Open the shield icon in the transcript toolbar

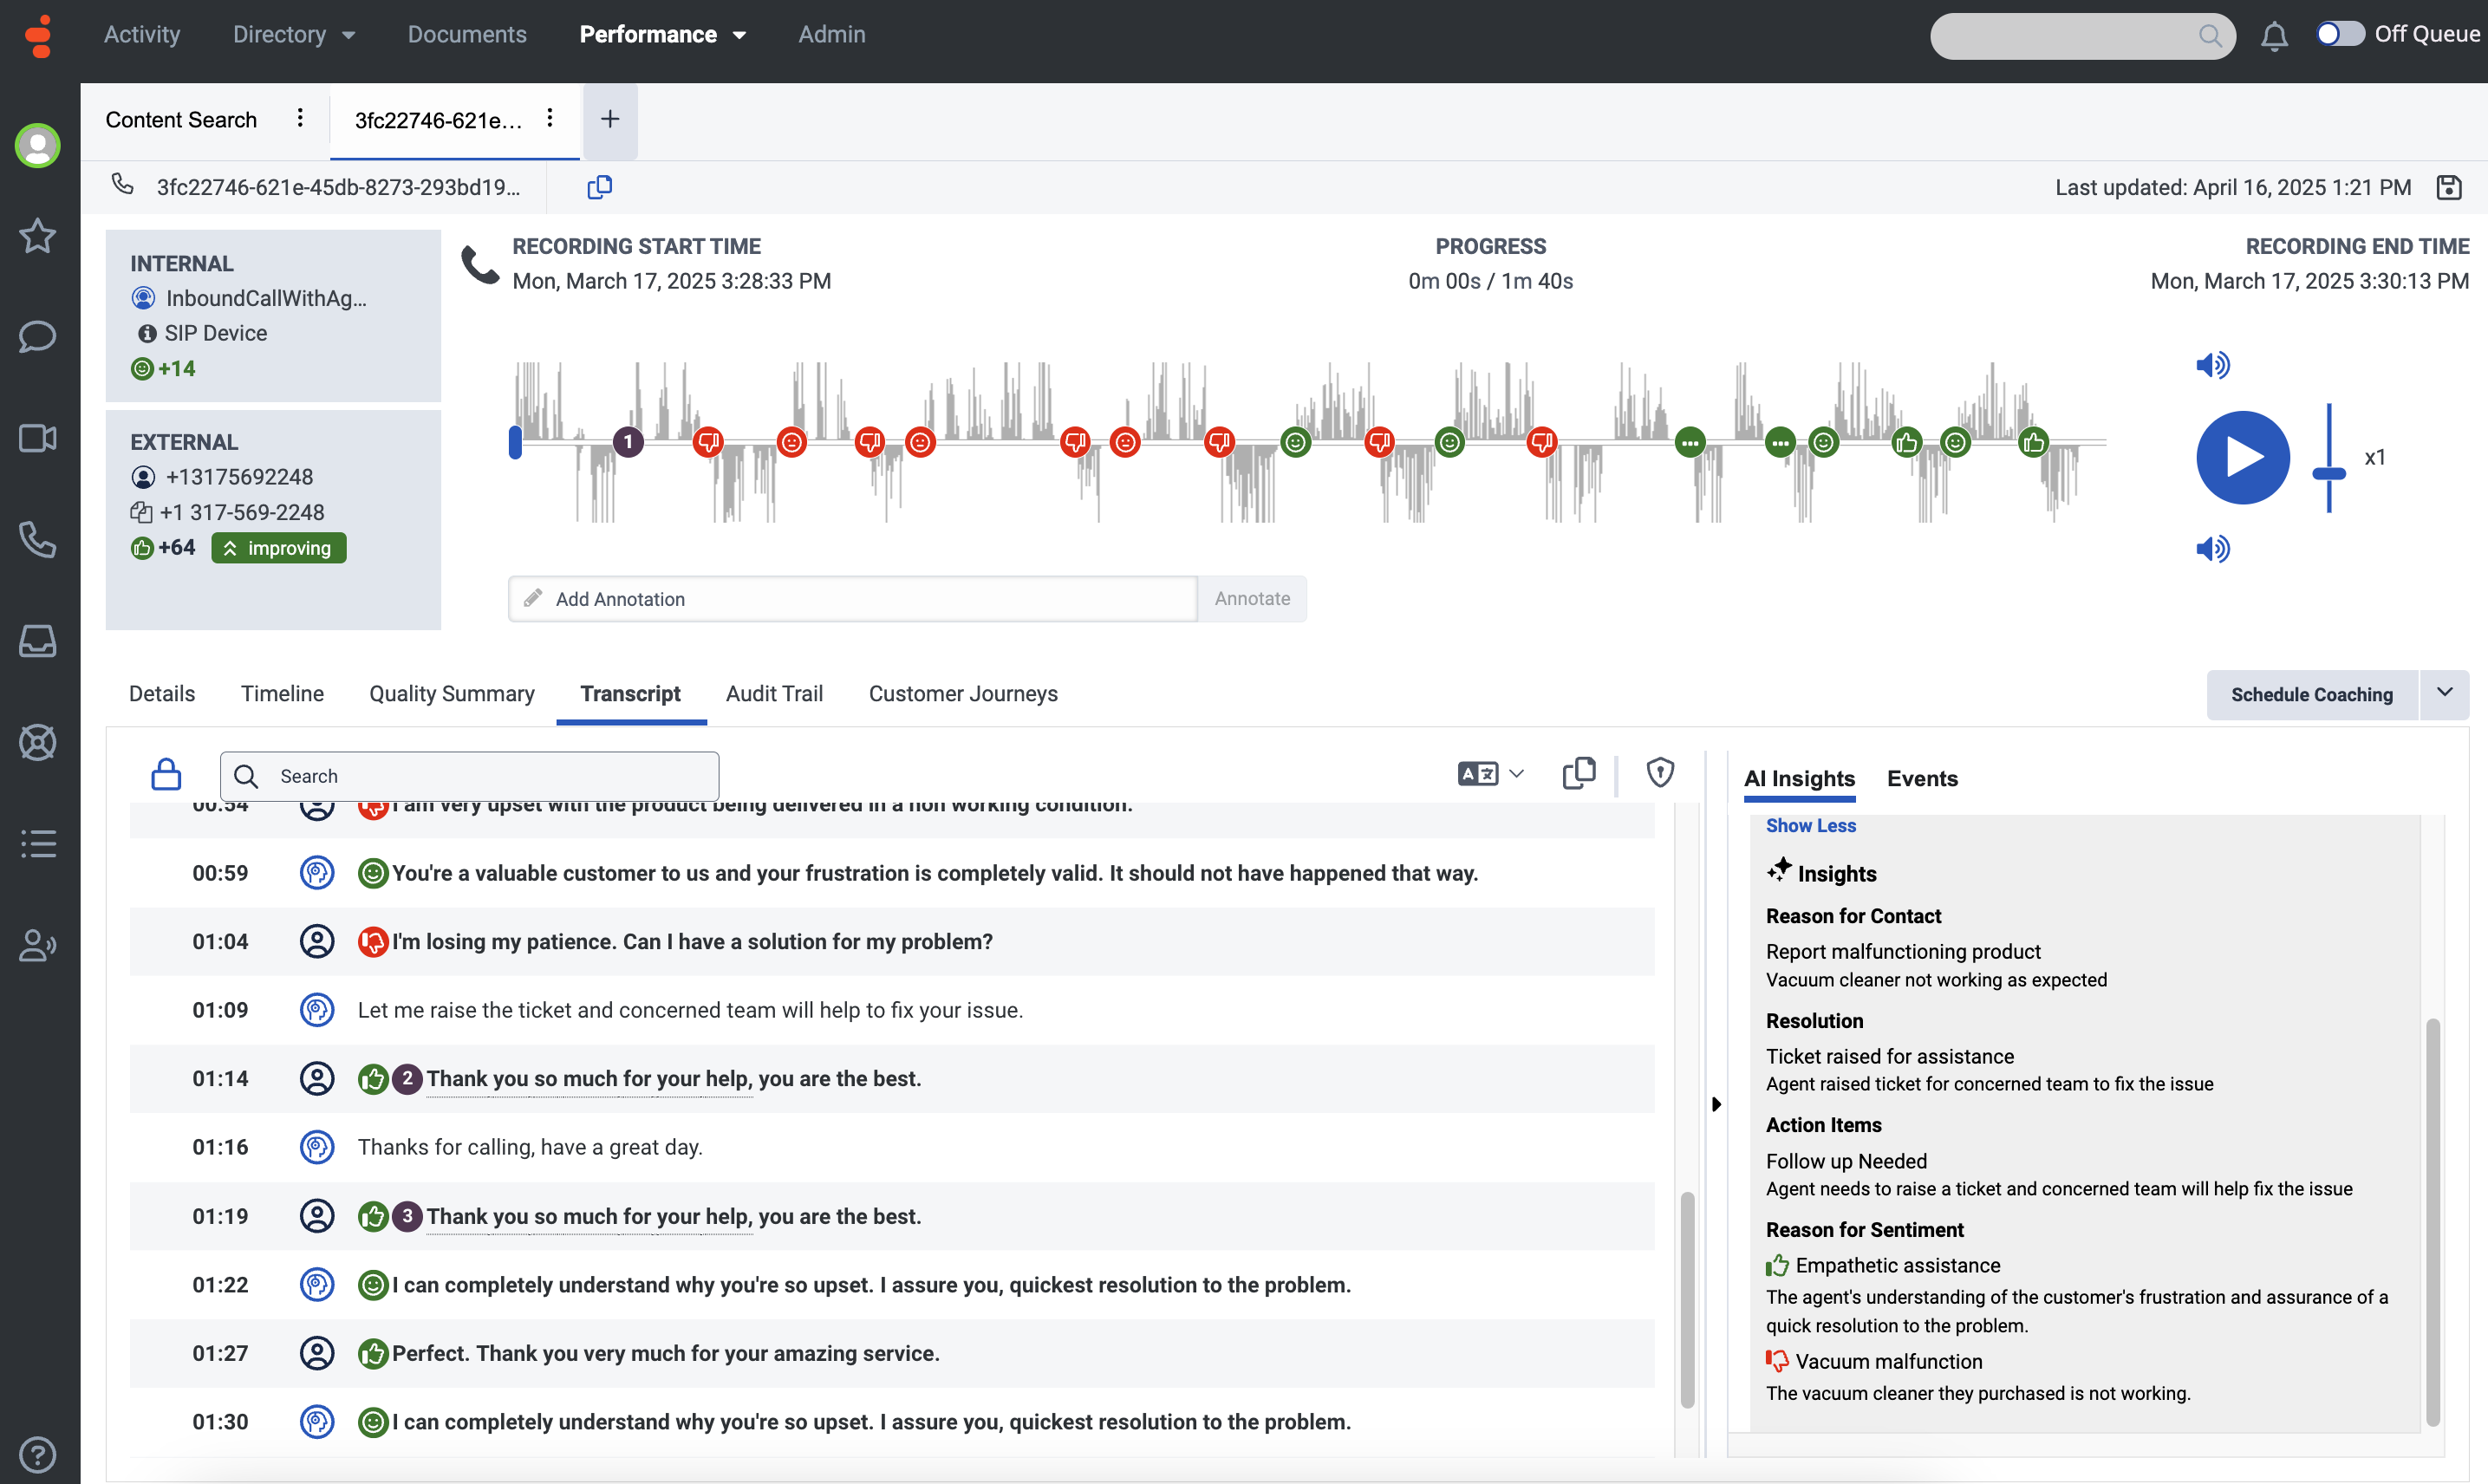[1660, 773]
